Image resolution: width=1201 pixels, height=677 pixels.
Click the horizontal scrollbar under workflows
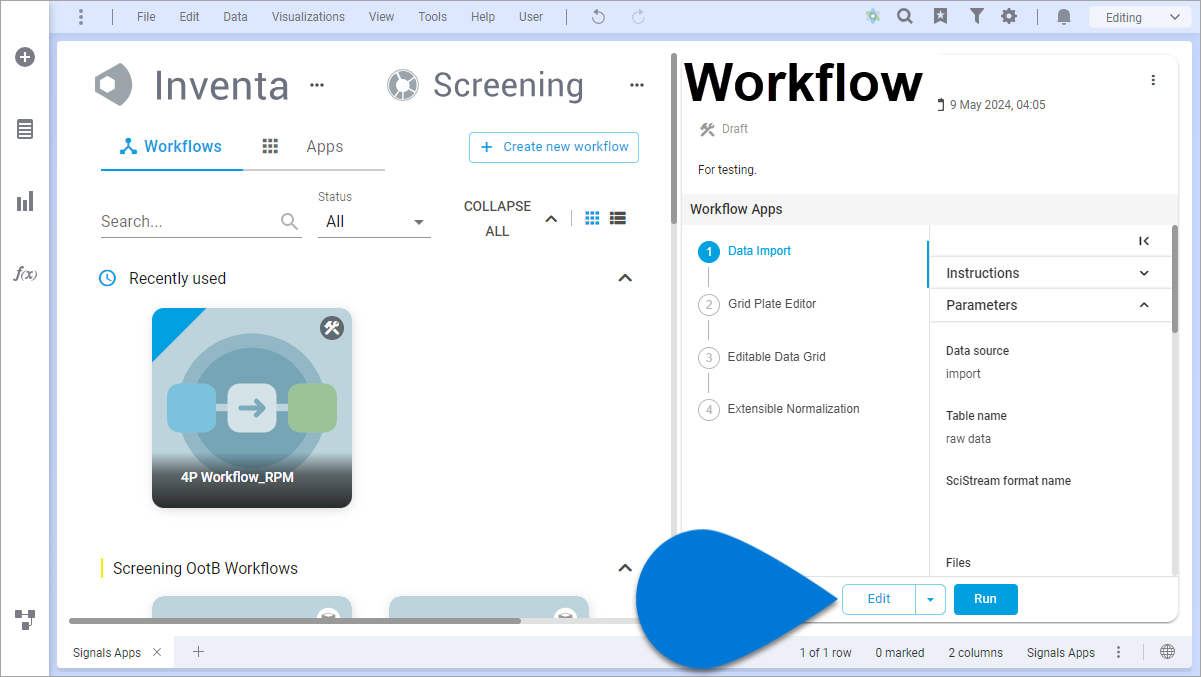(x=295, y=621)
